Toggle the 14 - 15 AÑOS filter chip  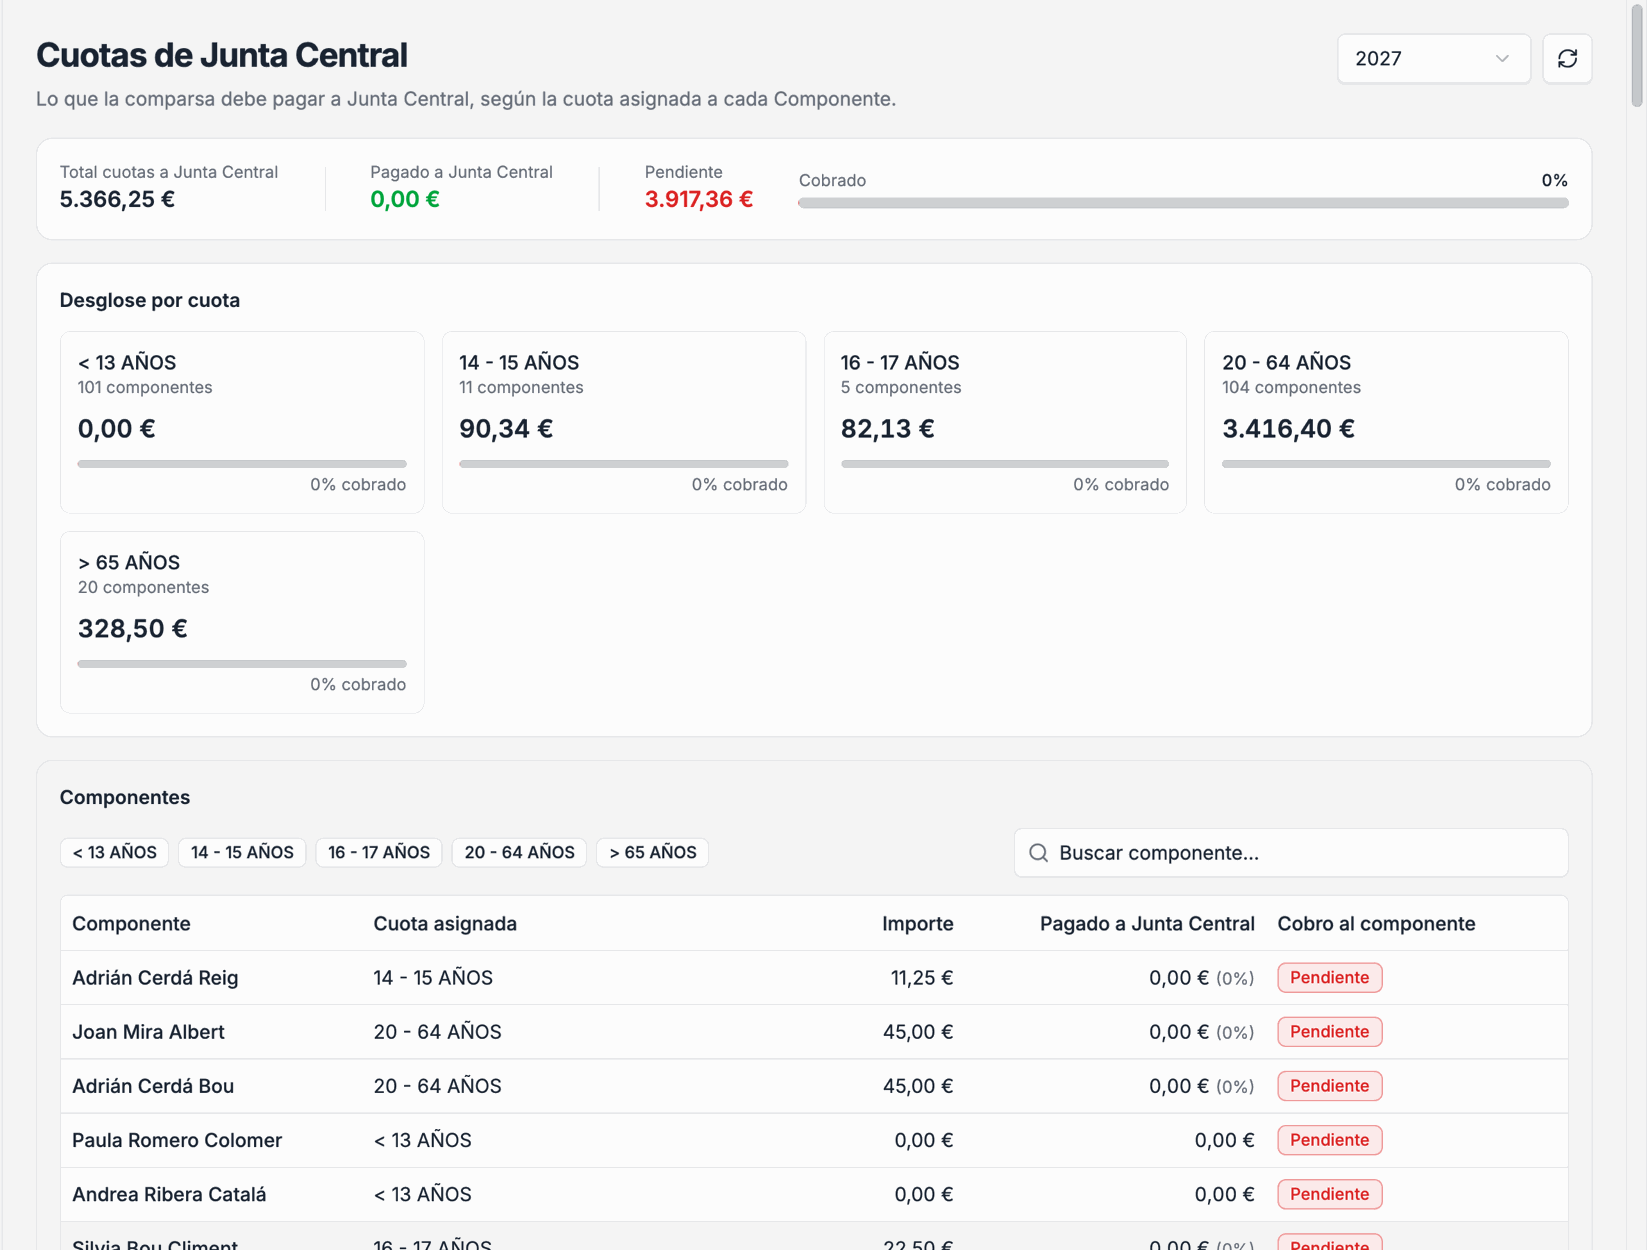click(242, 853)
